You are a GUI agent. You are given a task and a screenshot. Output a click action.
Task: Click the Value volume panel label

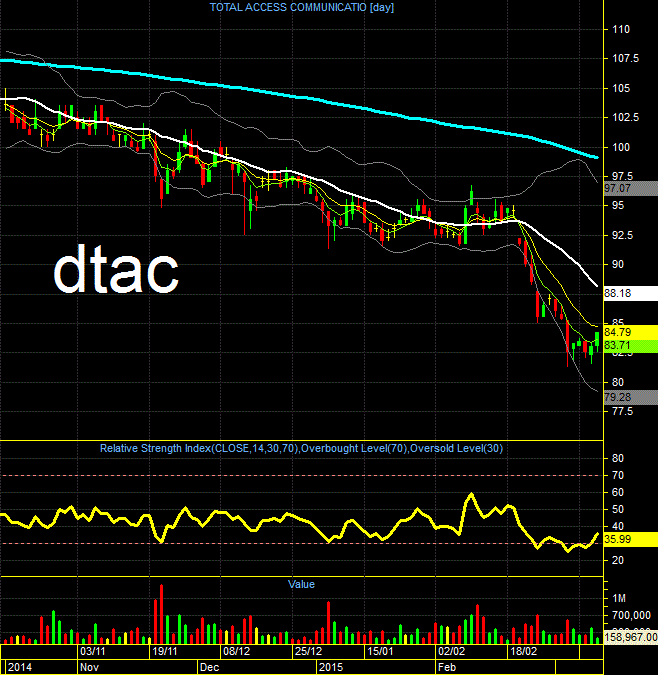[x=301, y=584]
